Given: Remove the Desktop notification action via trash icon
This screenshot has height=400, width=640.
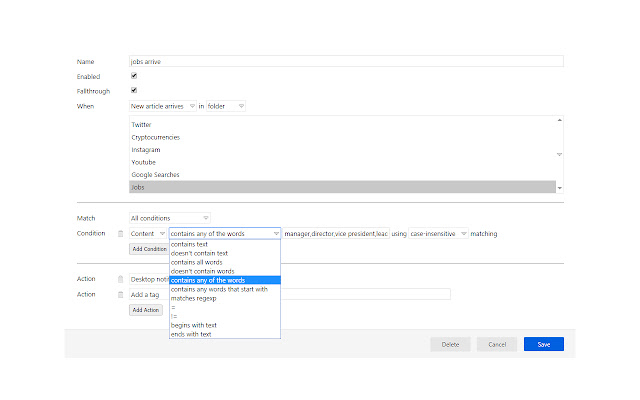Looking at the screenshot, I should point(121,279).
